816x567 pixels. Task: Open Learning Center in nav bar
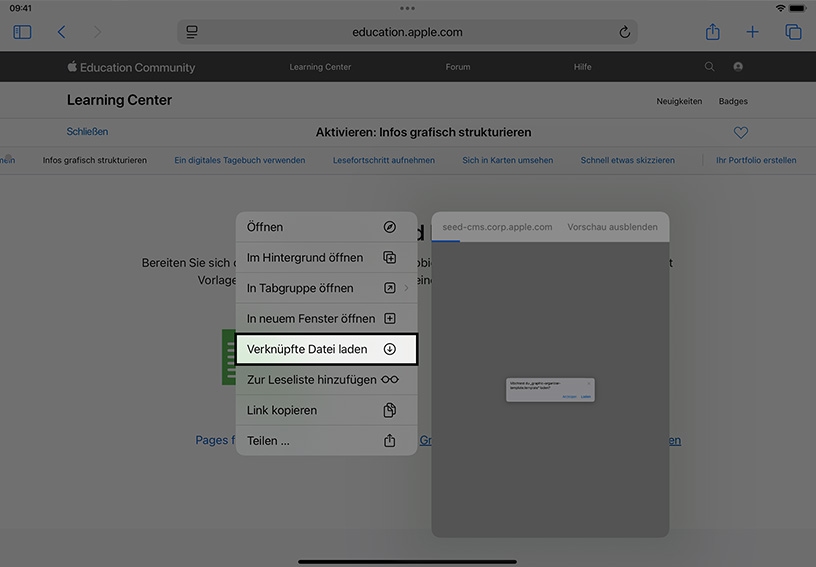coord(320,67)
